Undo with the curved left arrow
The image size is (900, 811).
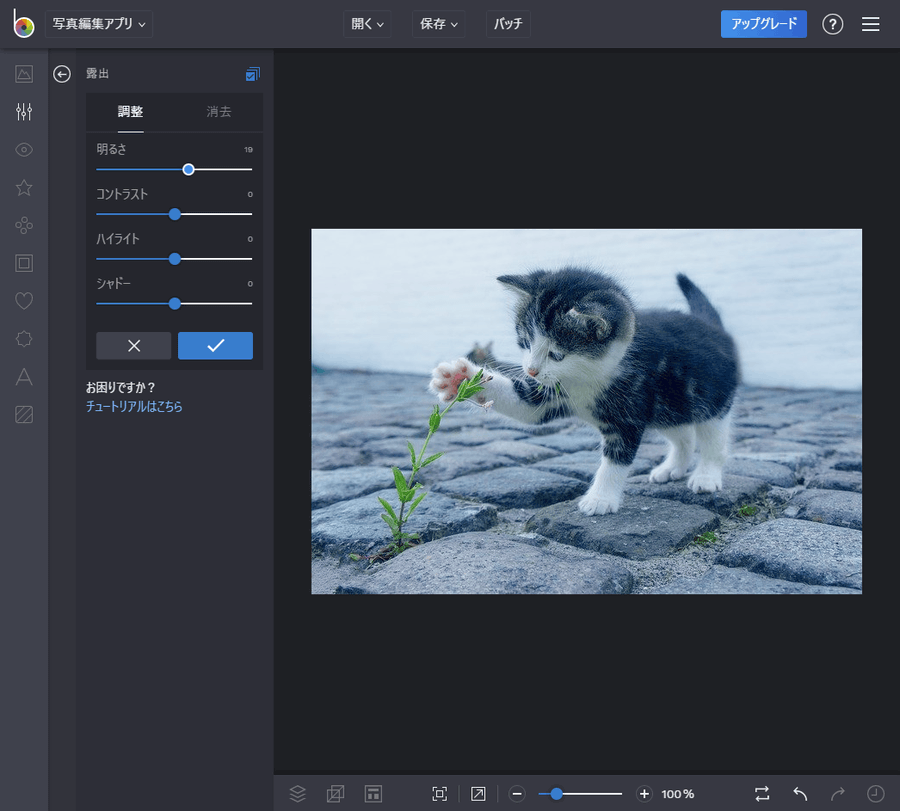click(x=800, y=794)
